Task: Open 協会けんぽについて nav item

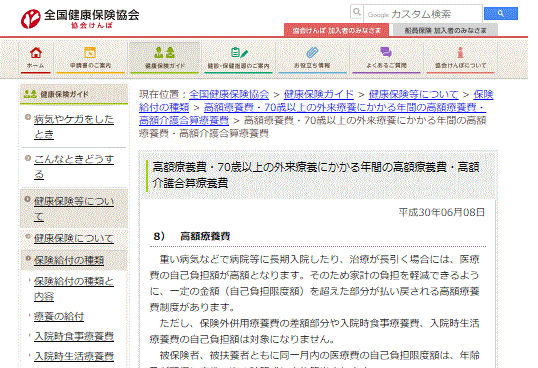Action: coord(460,58)
